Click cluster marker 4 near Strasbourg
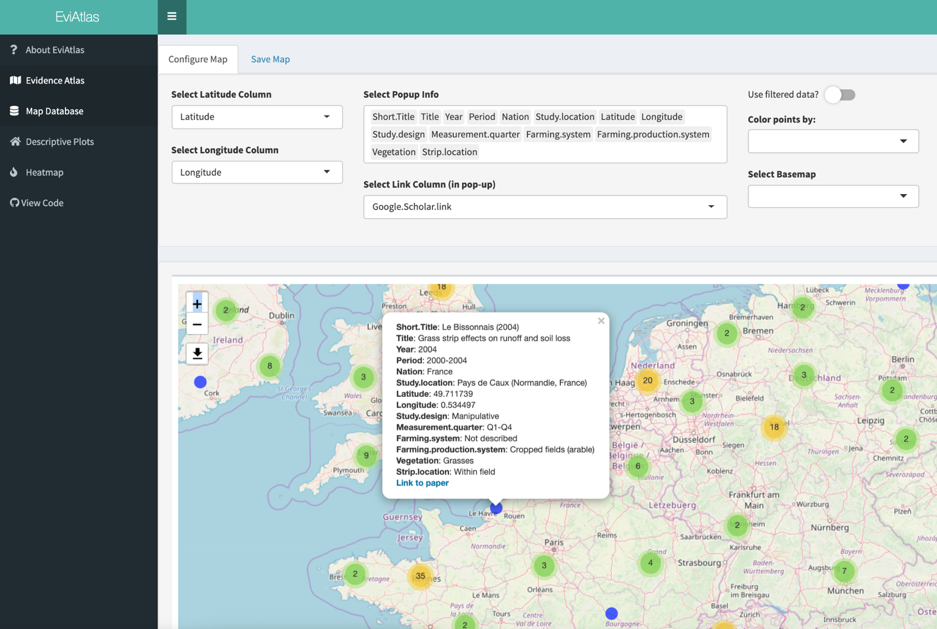Screen dimensions: 937x629 650,562
